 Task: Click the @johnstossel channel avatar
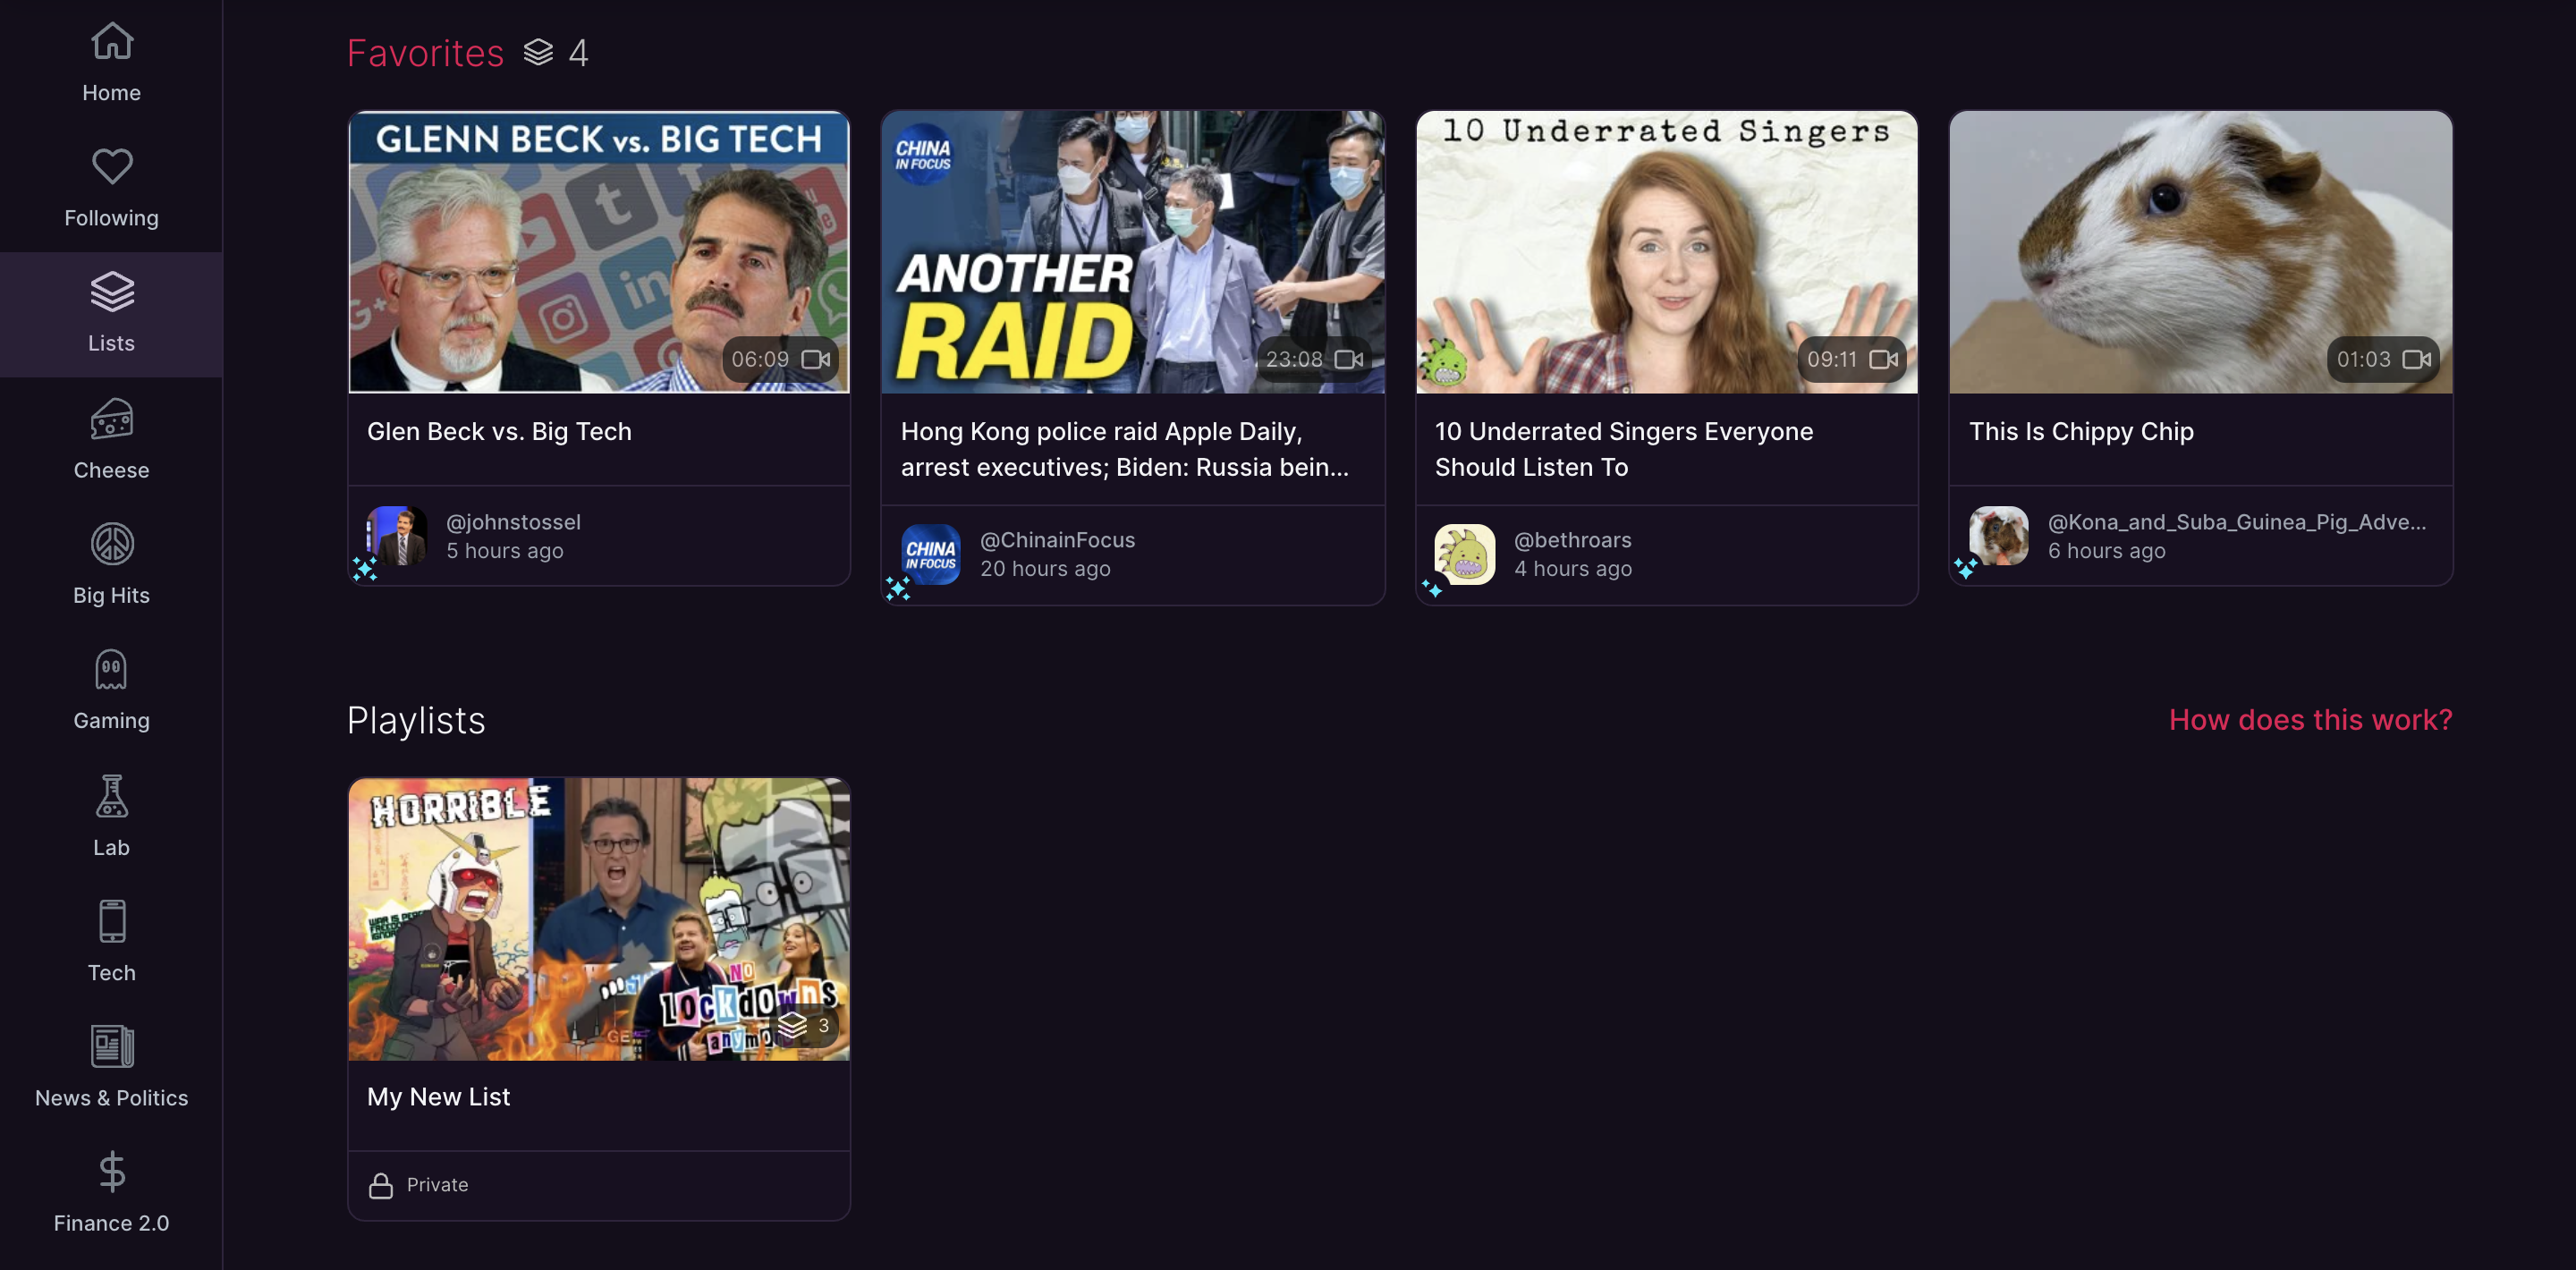tap(396, 536)
